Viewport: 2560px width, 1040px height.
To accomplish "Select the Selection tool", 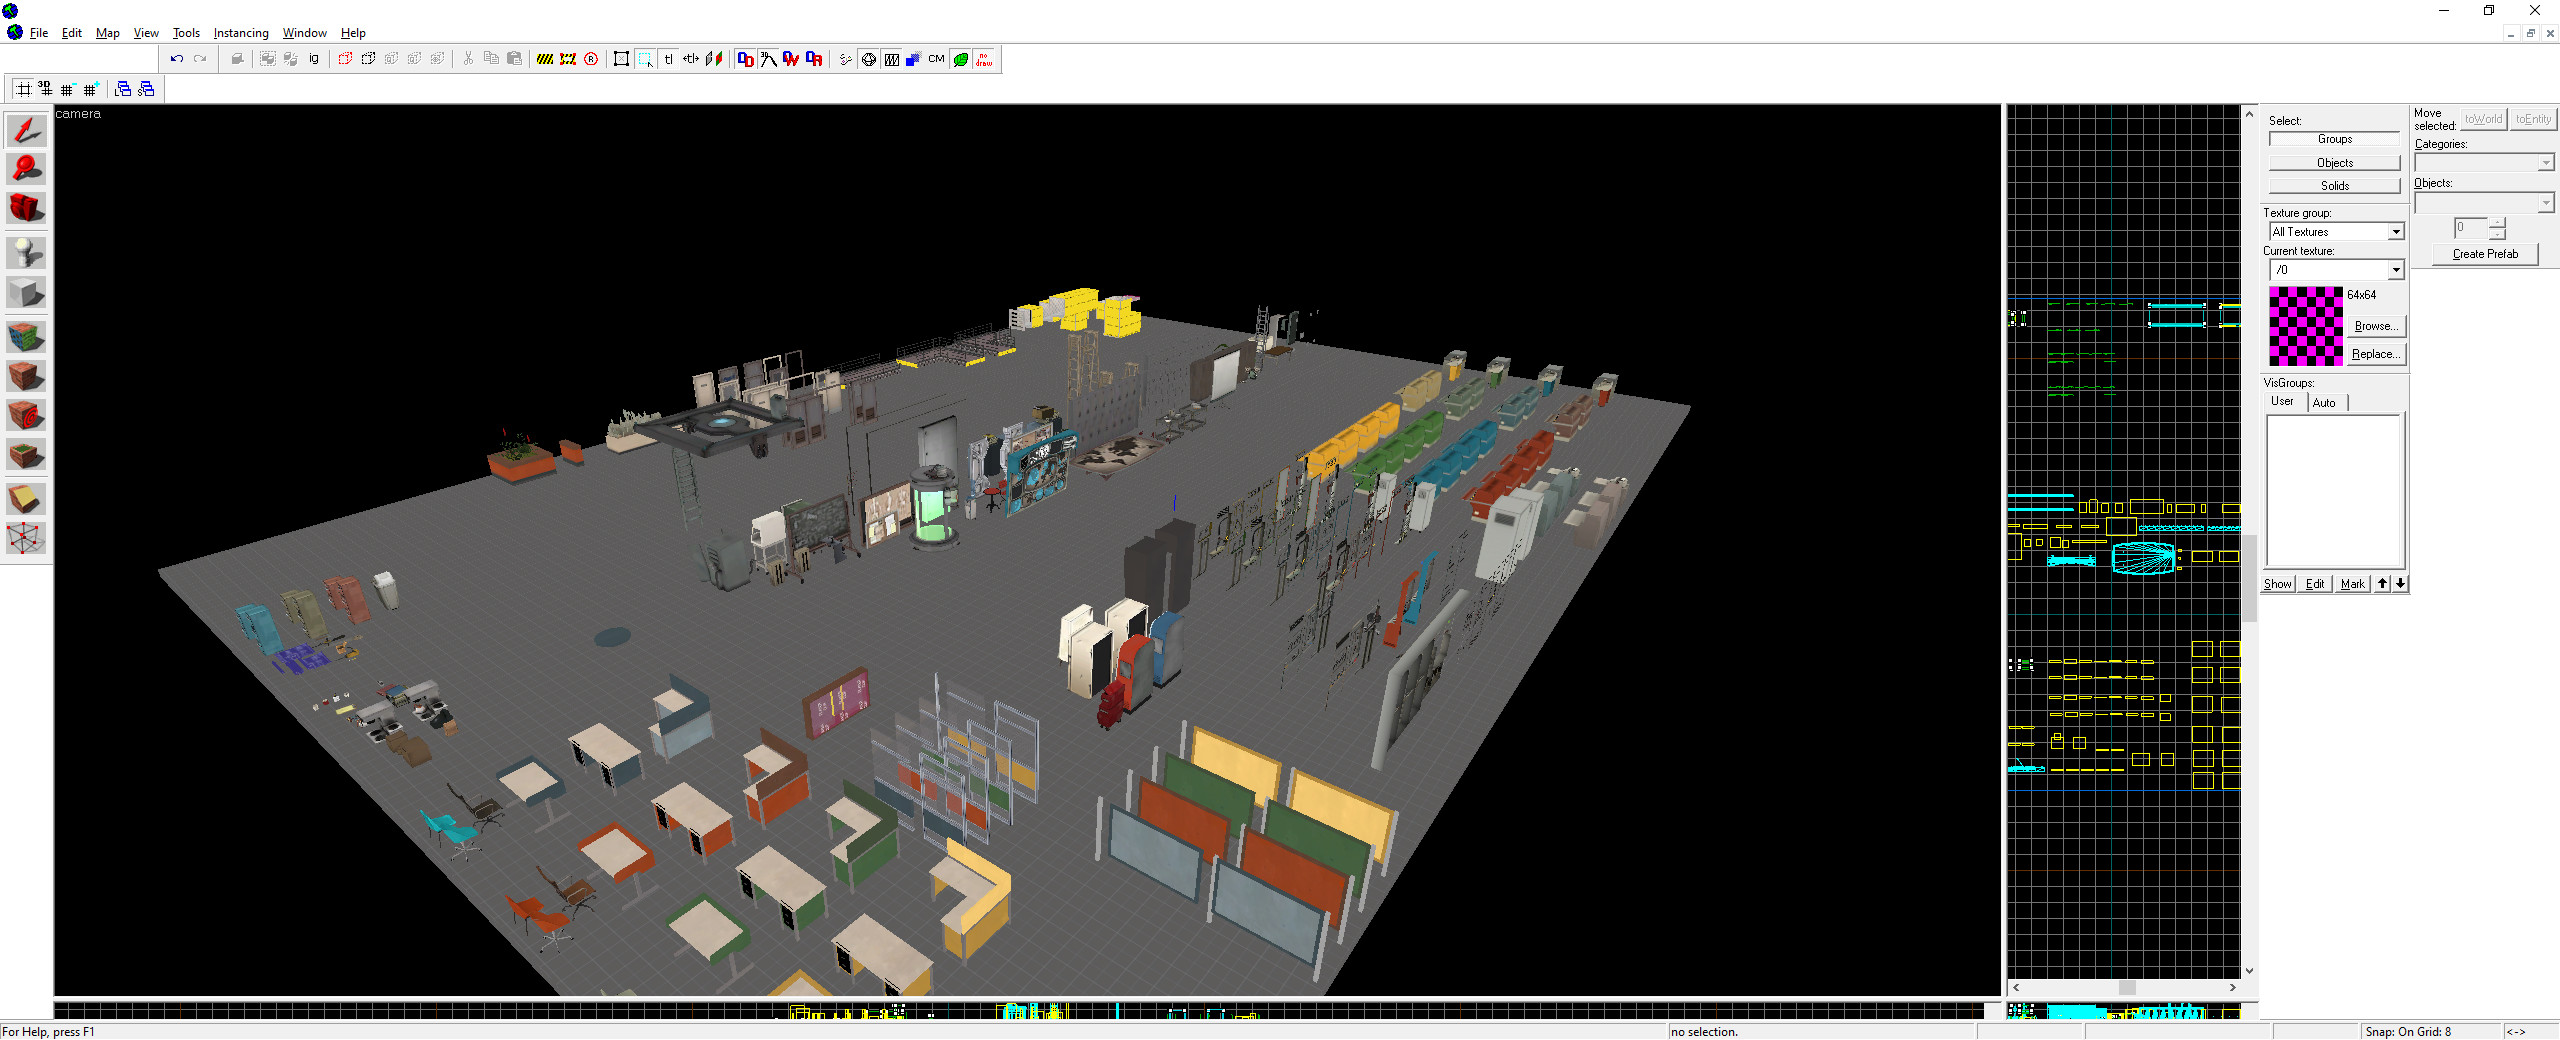I will 25,130.
